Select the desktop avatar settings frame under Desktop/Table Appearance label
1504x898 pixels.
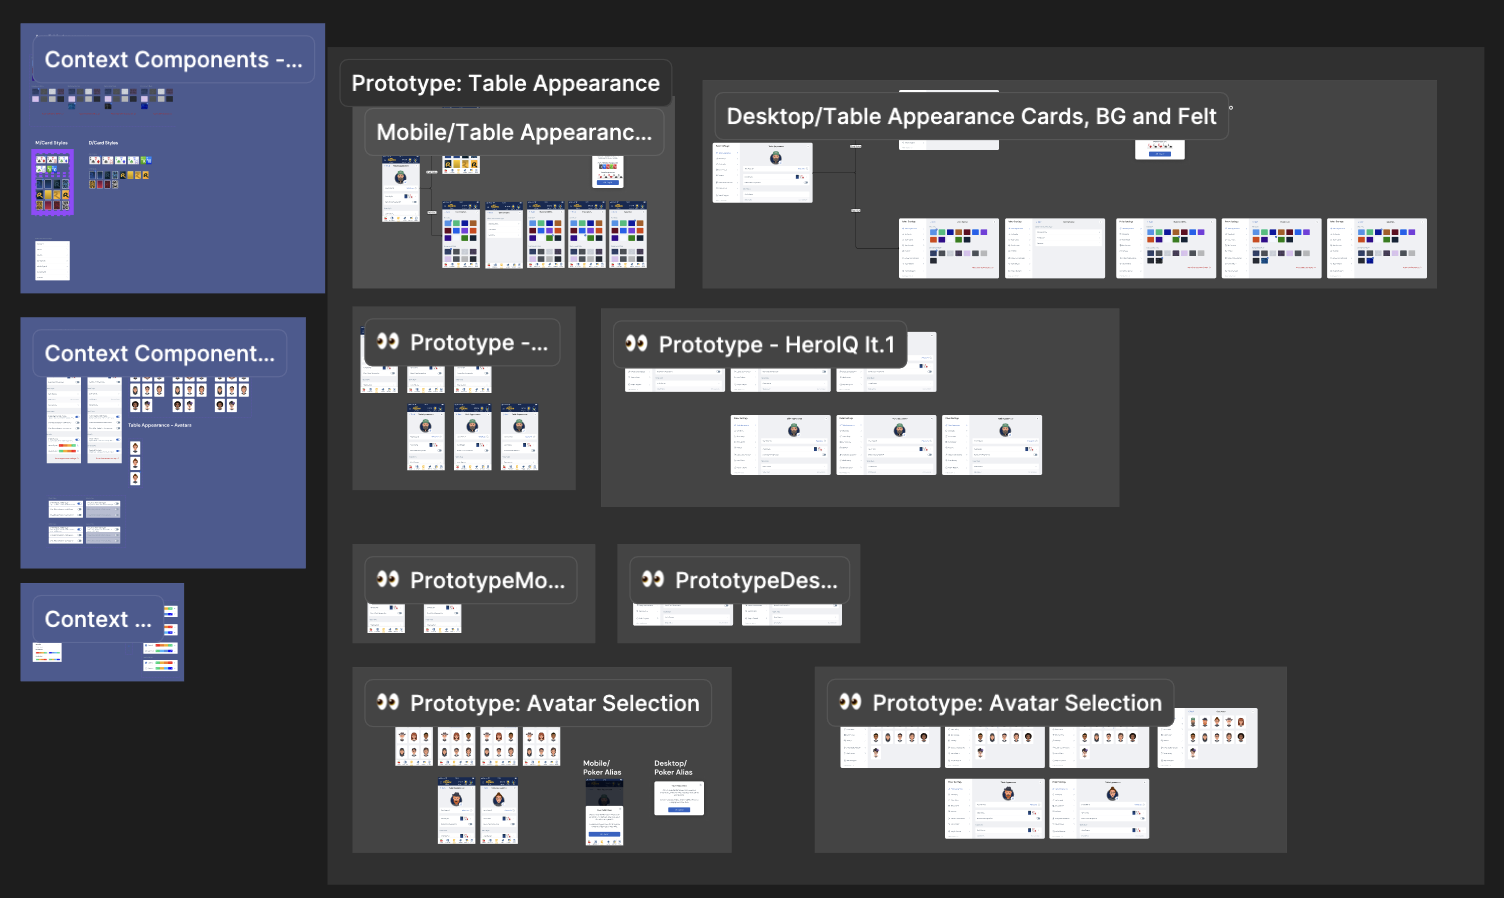coord(762,172)
